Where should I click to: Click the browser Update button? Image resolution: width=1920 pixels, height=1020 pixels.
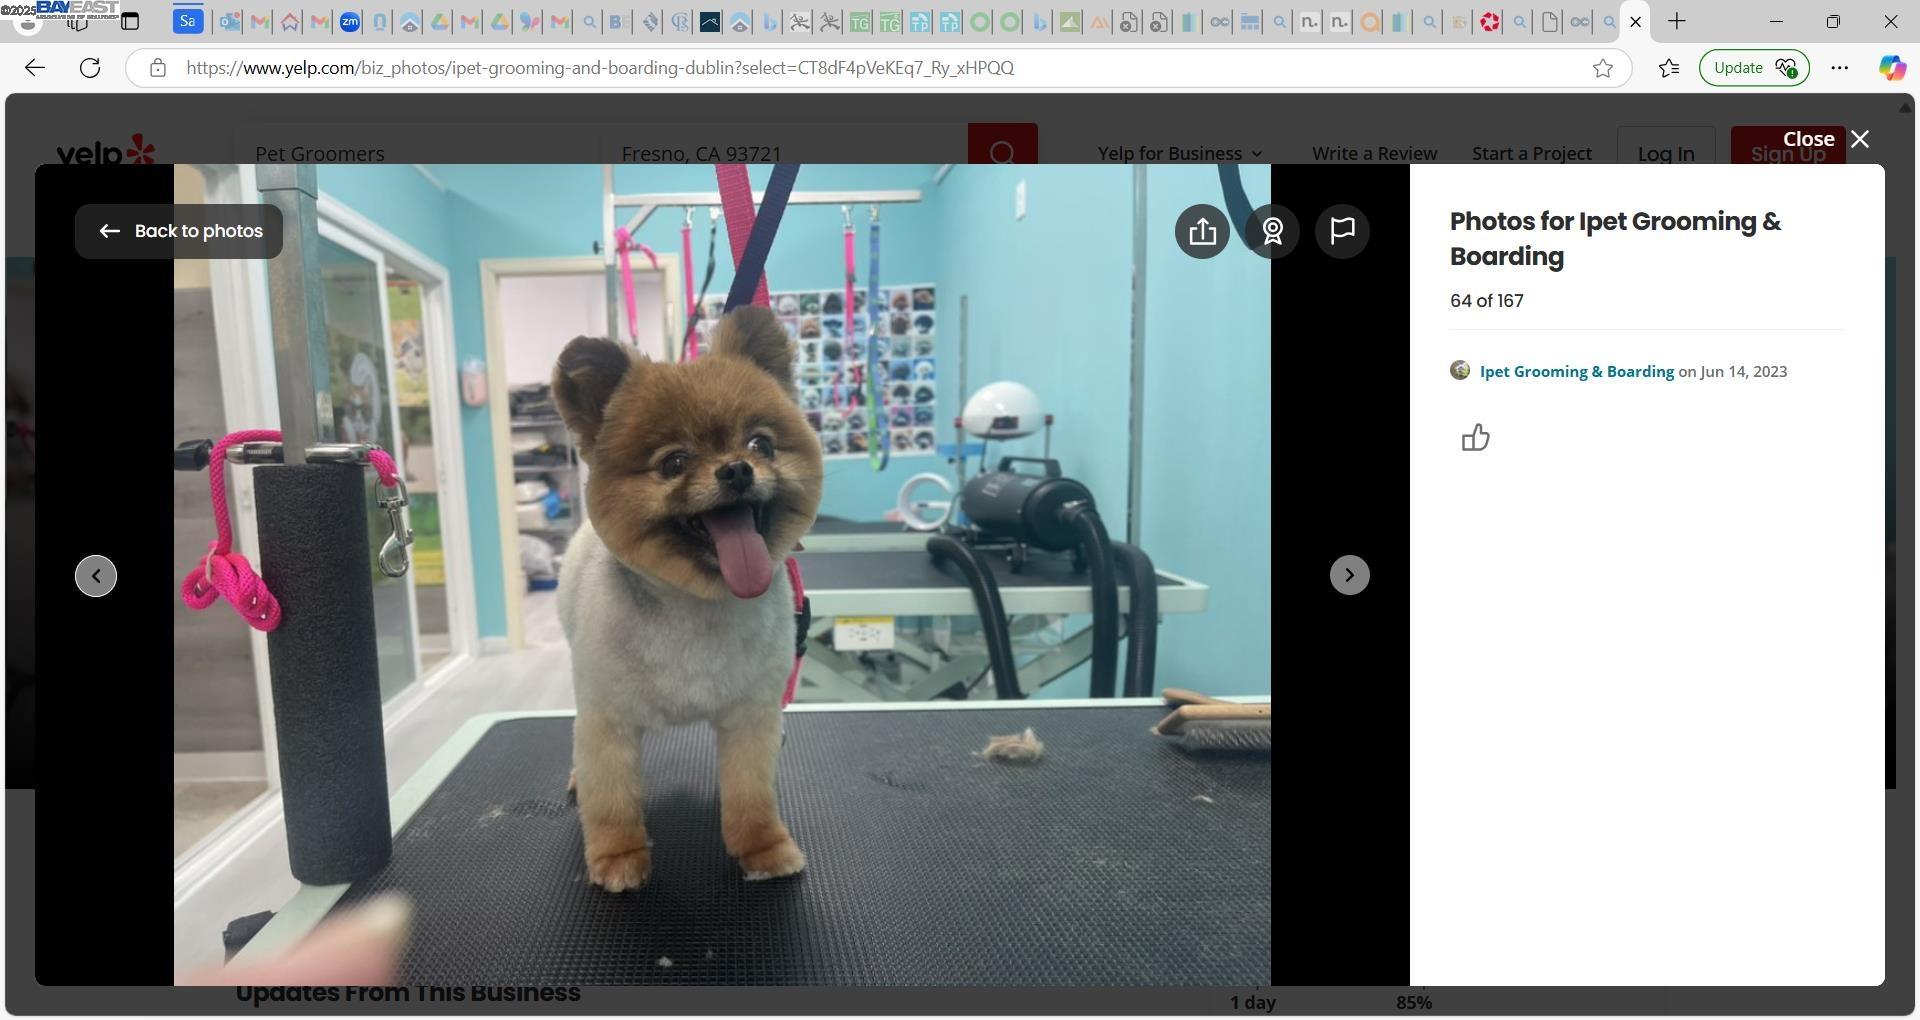[1754, 68]
